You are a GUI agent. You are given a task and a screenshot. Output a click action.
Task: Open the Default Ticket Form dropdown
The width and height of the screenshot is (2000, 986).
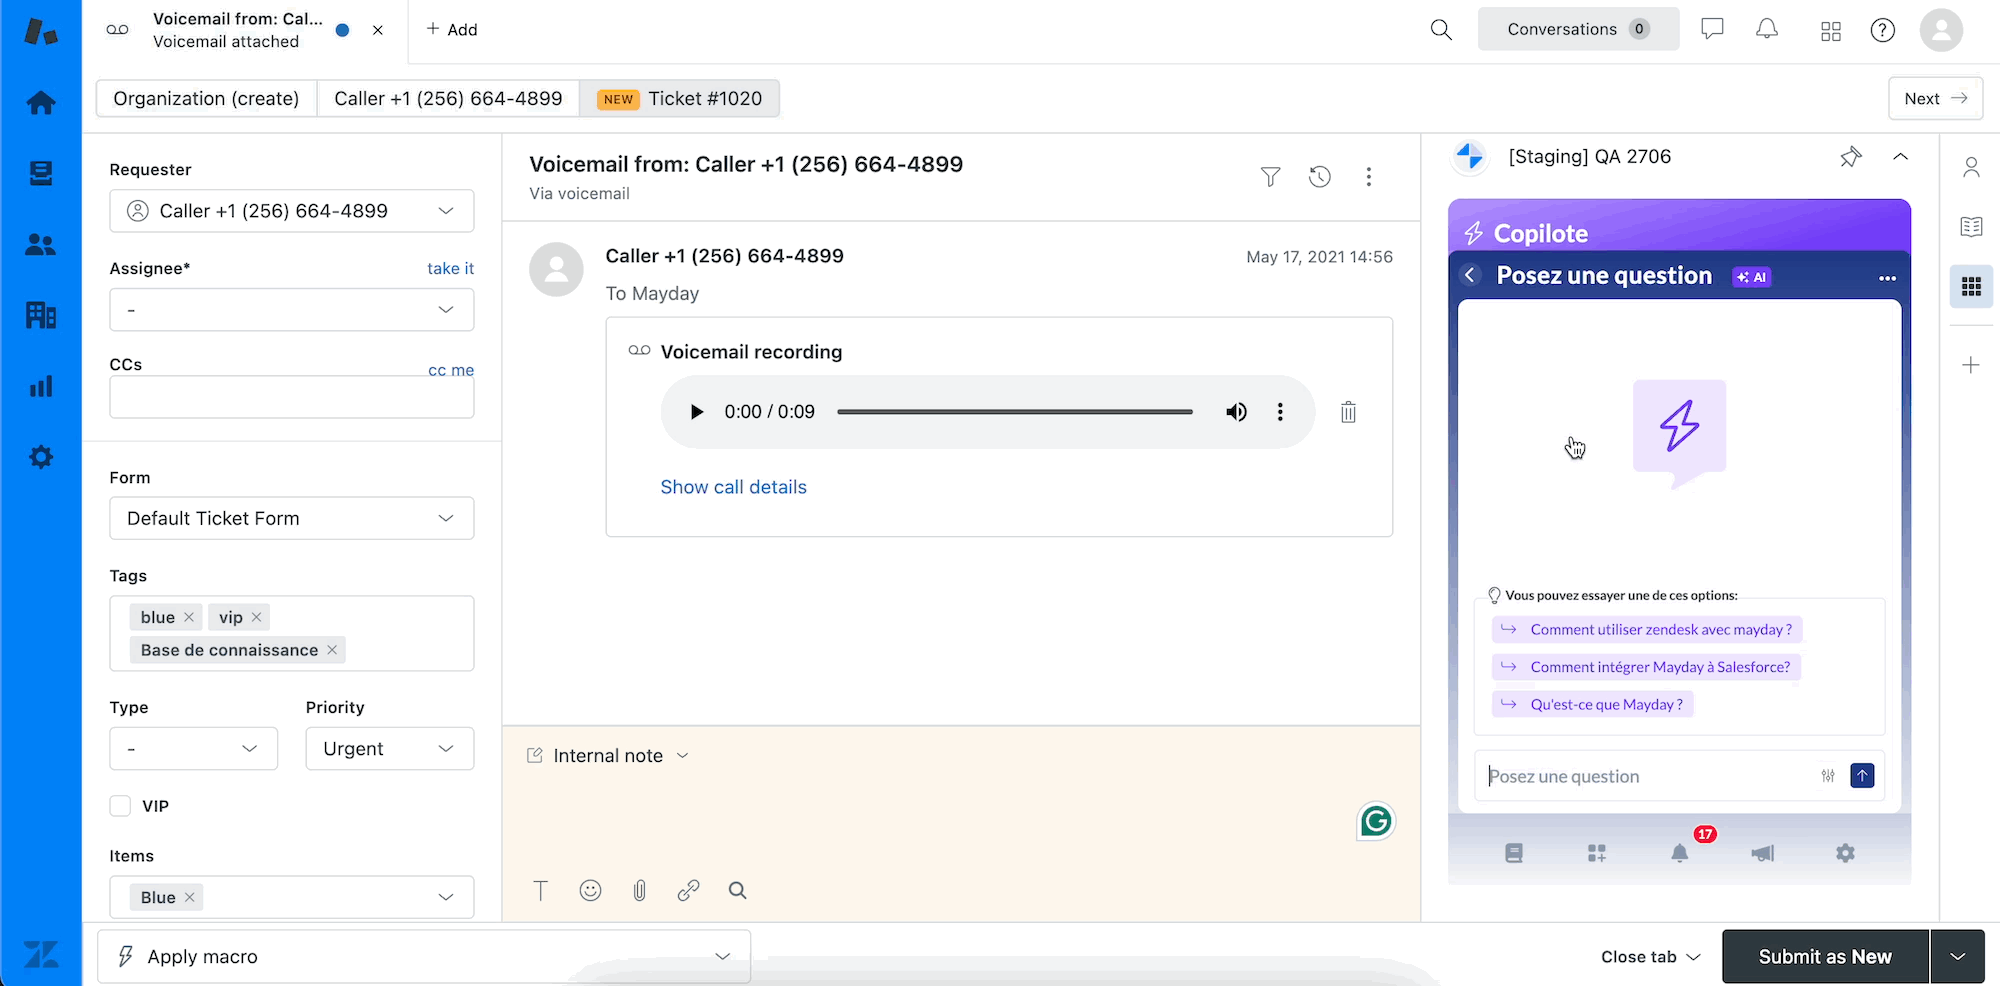coord(291,518)
